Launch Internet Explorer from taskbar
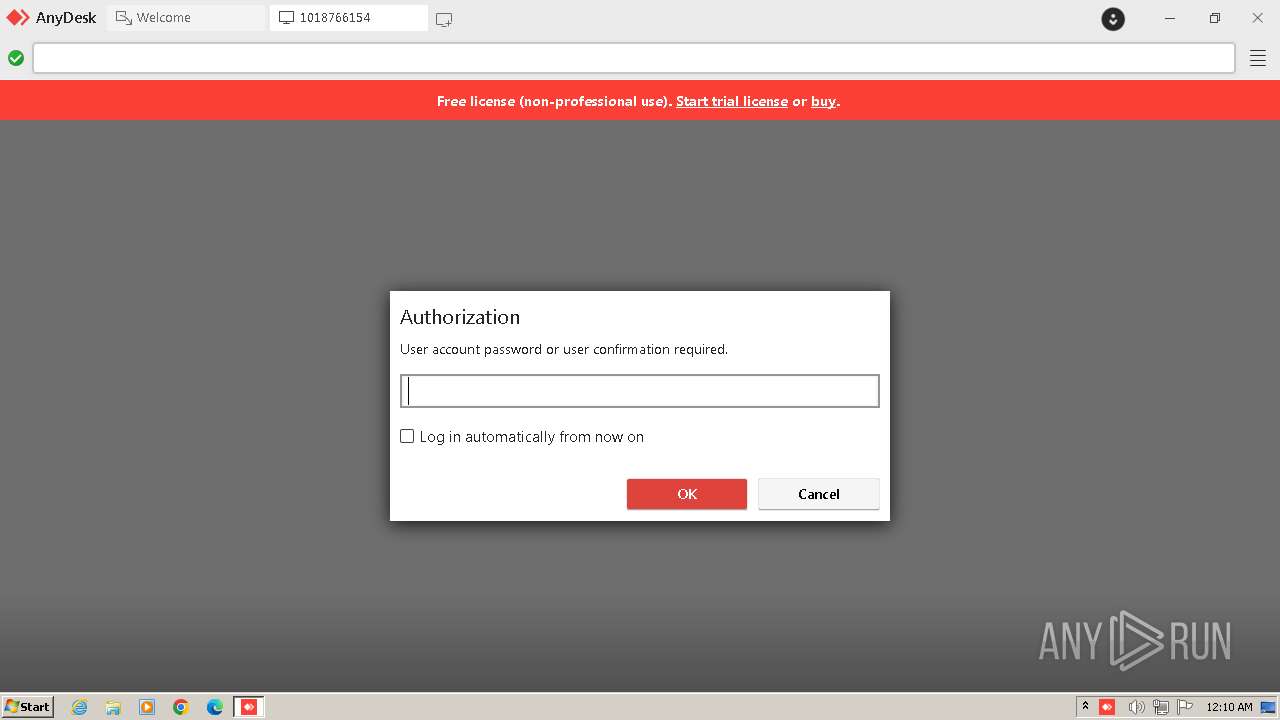 [x=80, y=707]
